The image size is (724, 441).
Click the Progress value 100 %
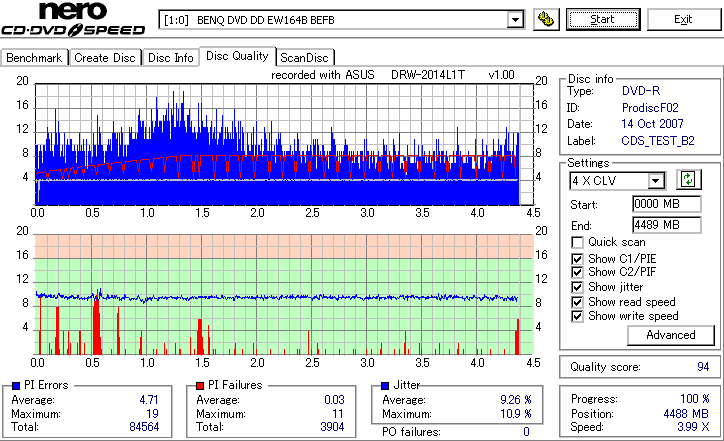click(695, 399)
